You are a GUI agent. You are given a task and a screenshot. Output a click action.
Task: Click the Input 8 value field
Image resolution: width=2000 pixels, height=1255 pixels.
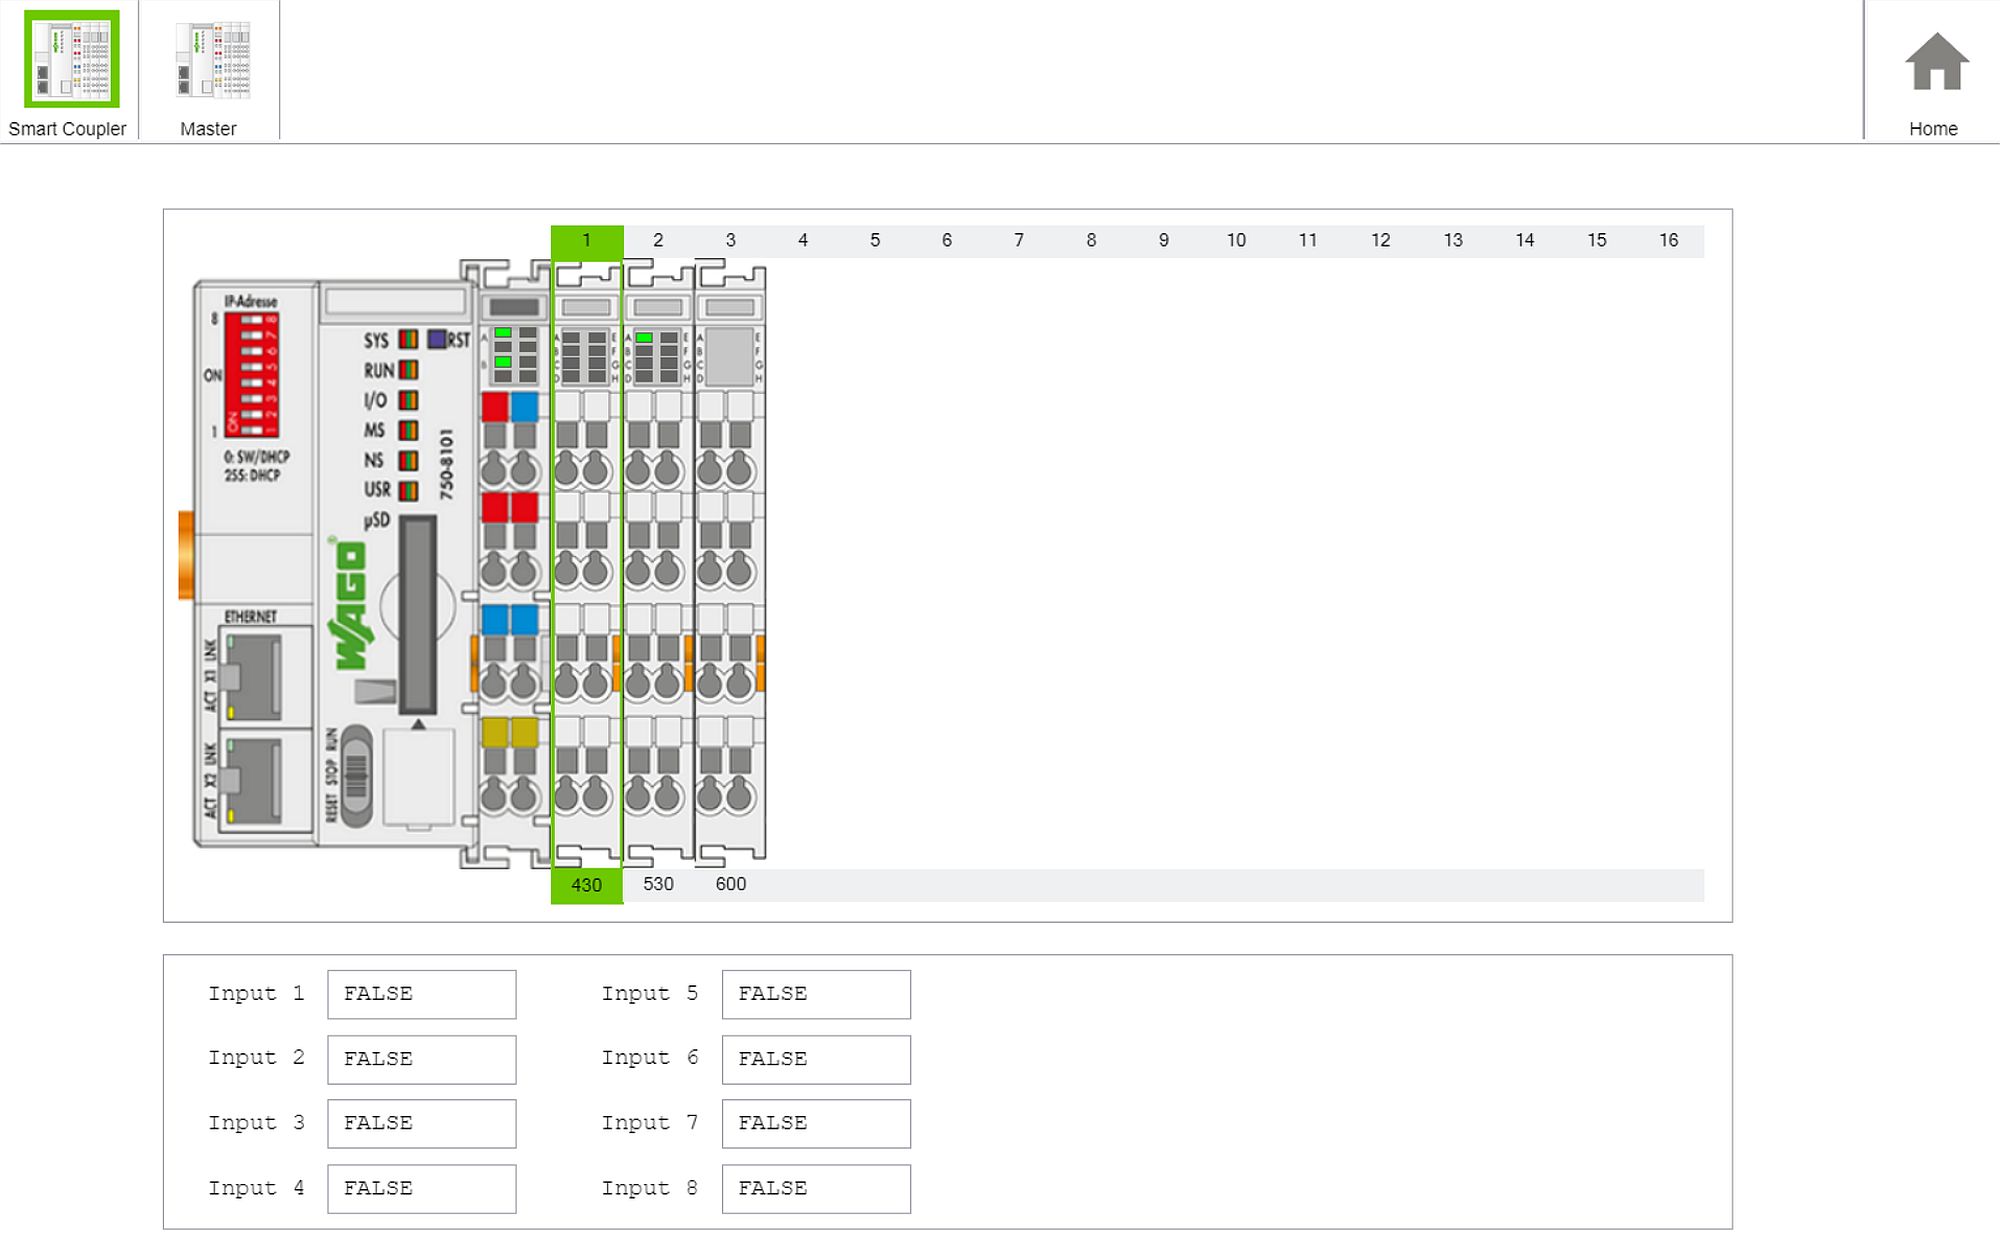pos(816,1189)
